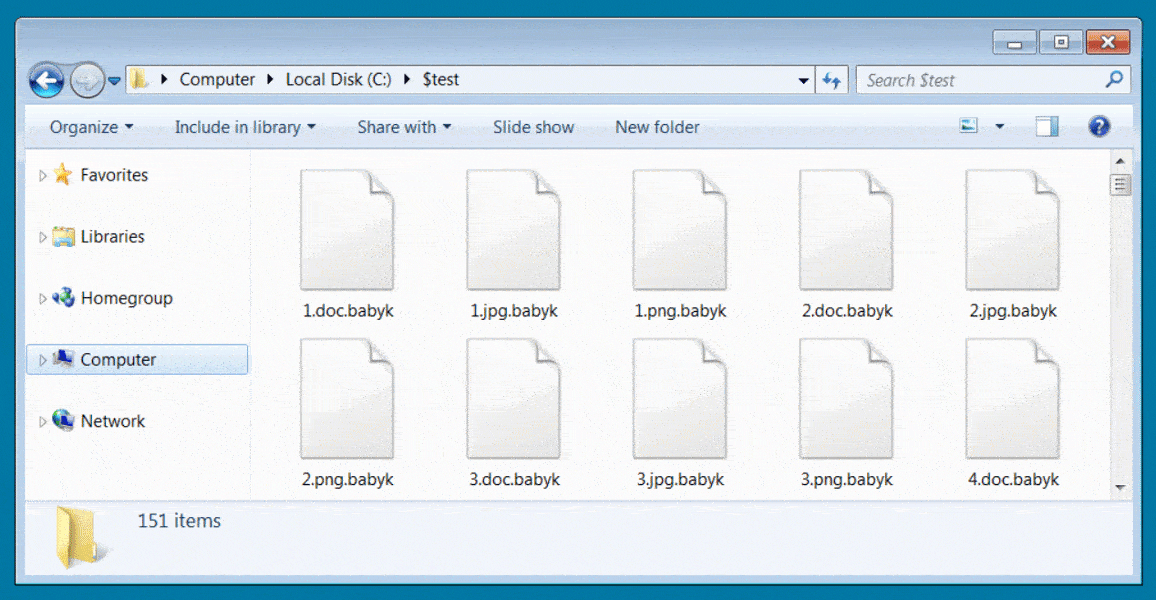Screen dimensions: 1156x600
Task: Select the 1.png.babyk file icon
Action: 680,230
